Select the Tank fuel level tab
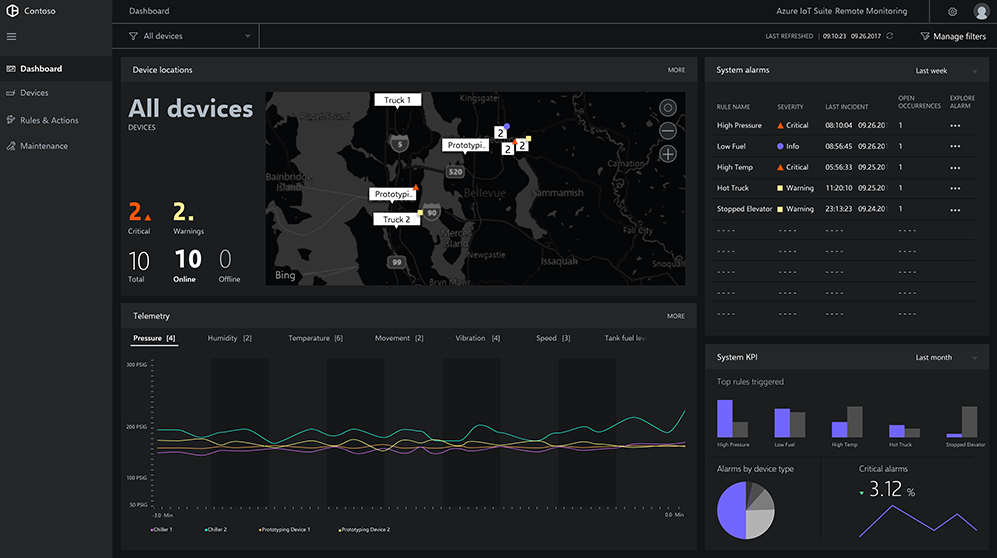The height and width of the screenshot is (558, 997). [626, 338]
